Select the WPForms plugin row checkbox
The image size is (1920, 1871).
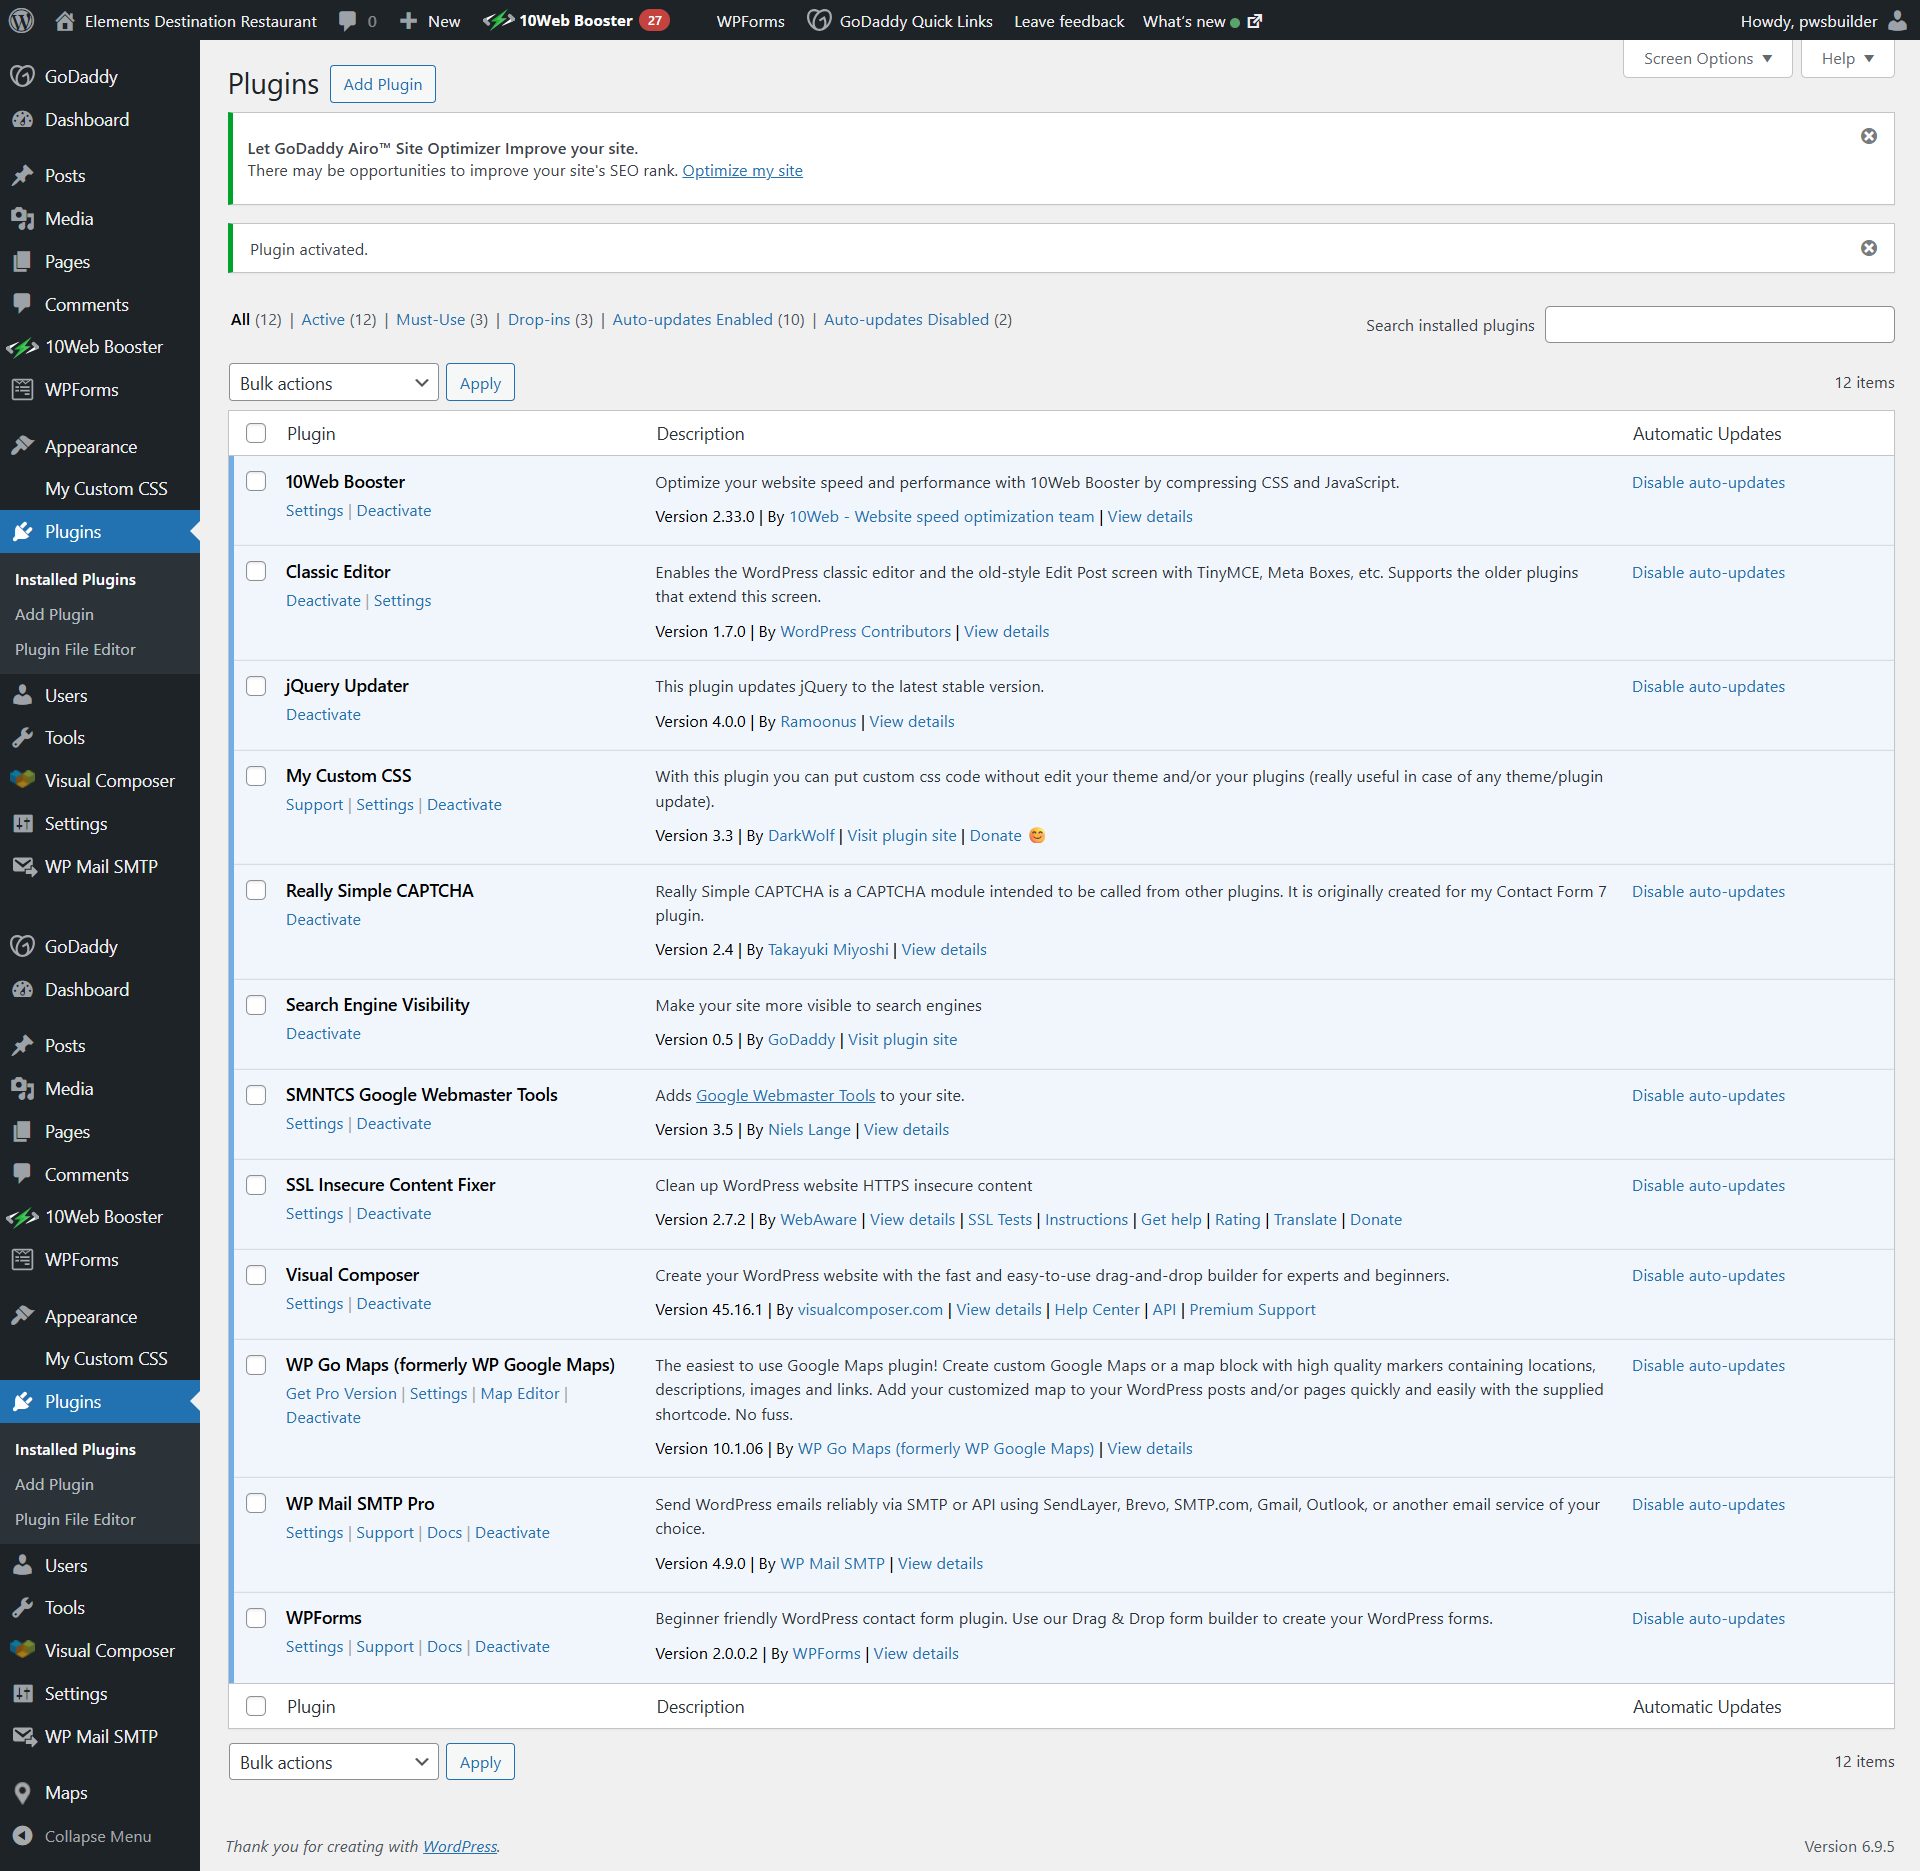coord(257,1617)
